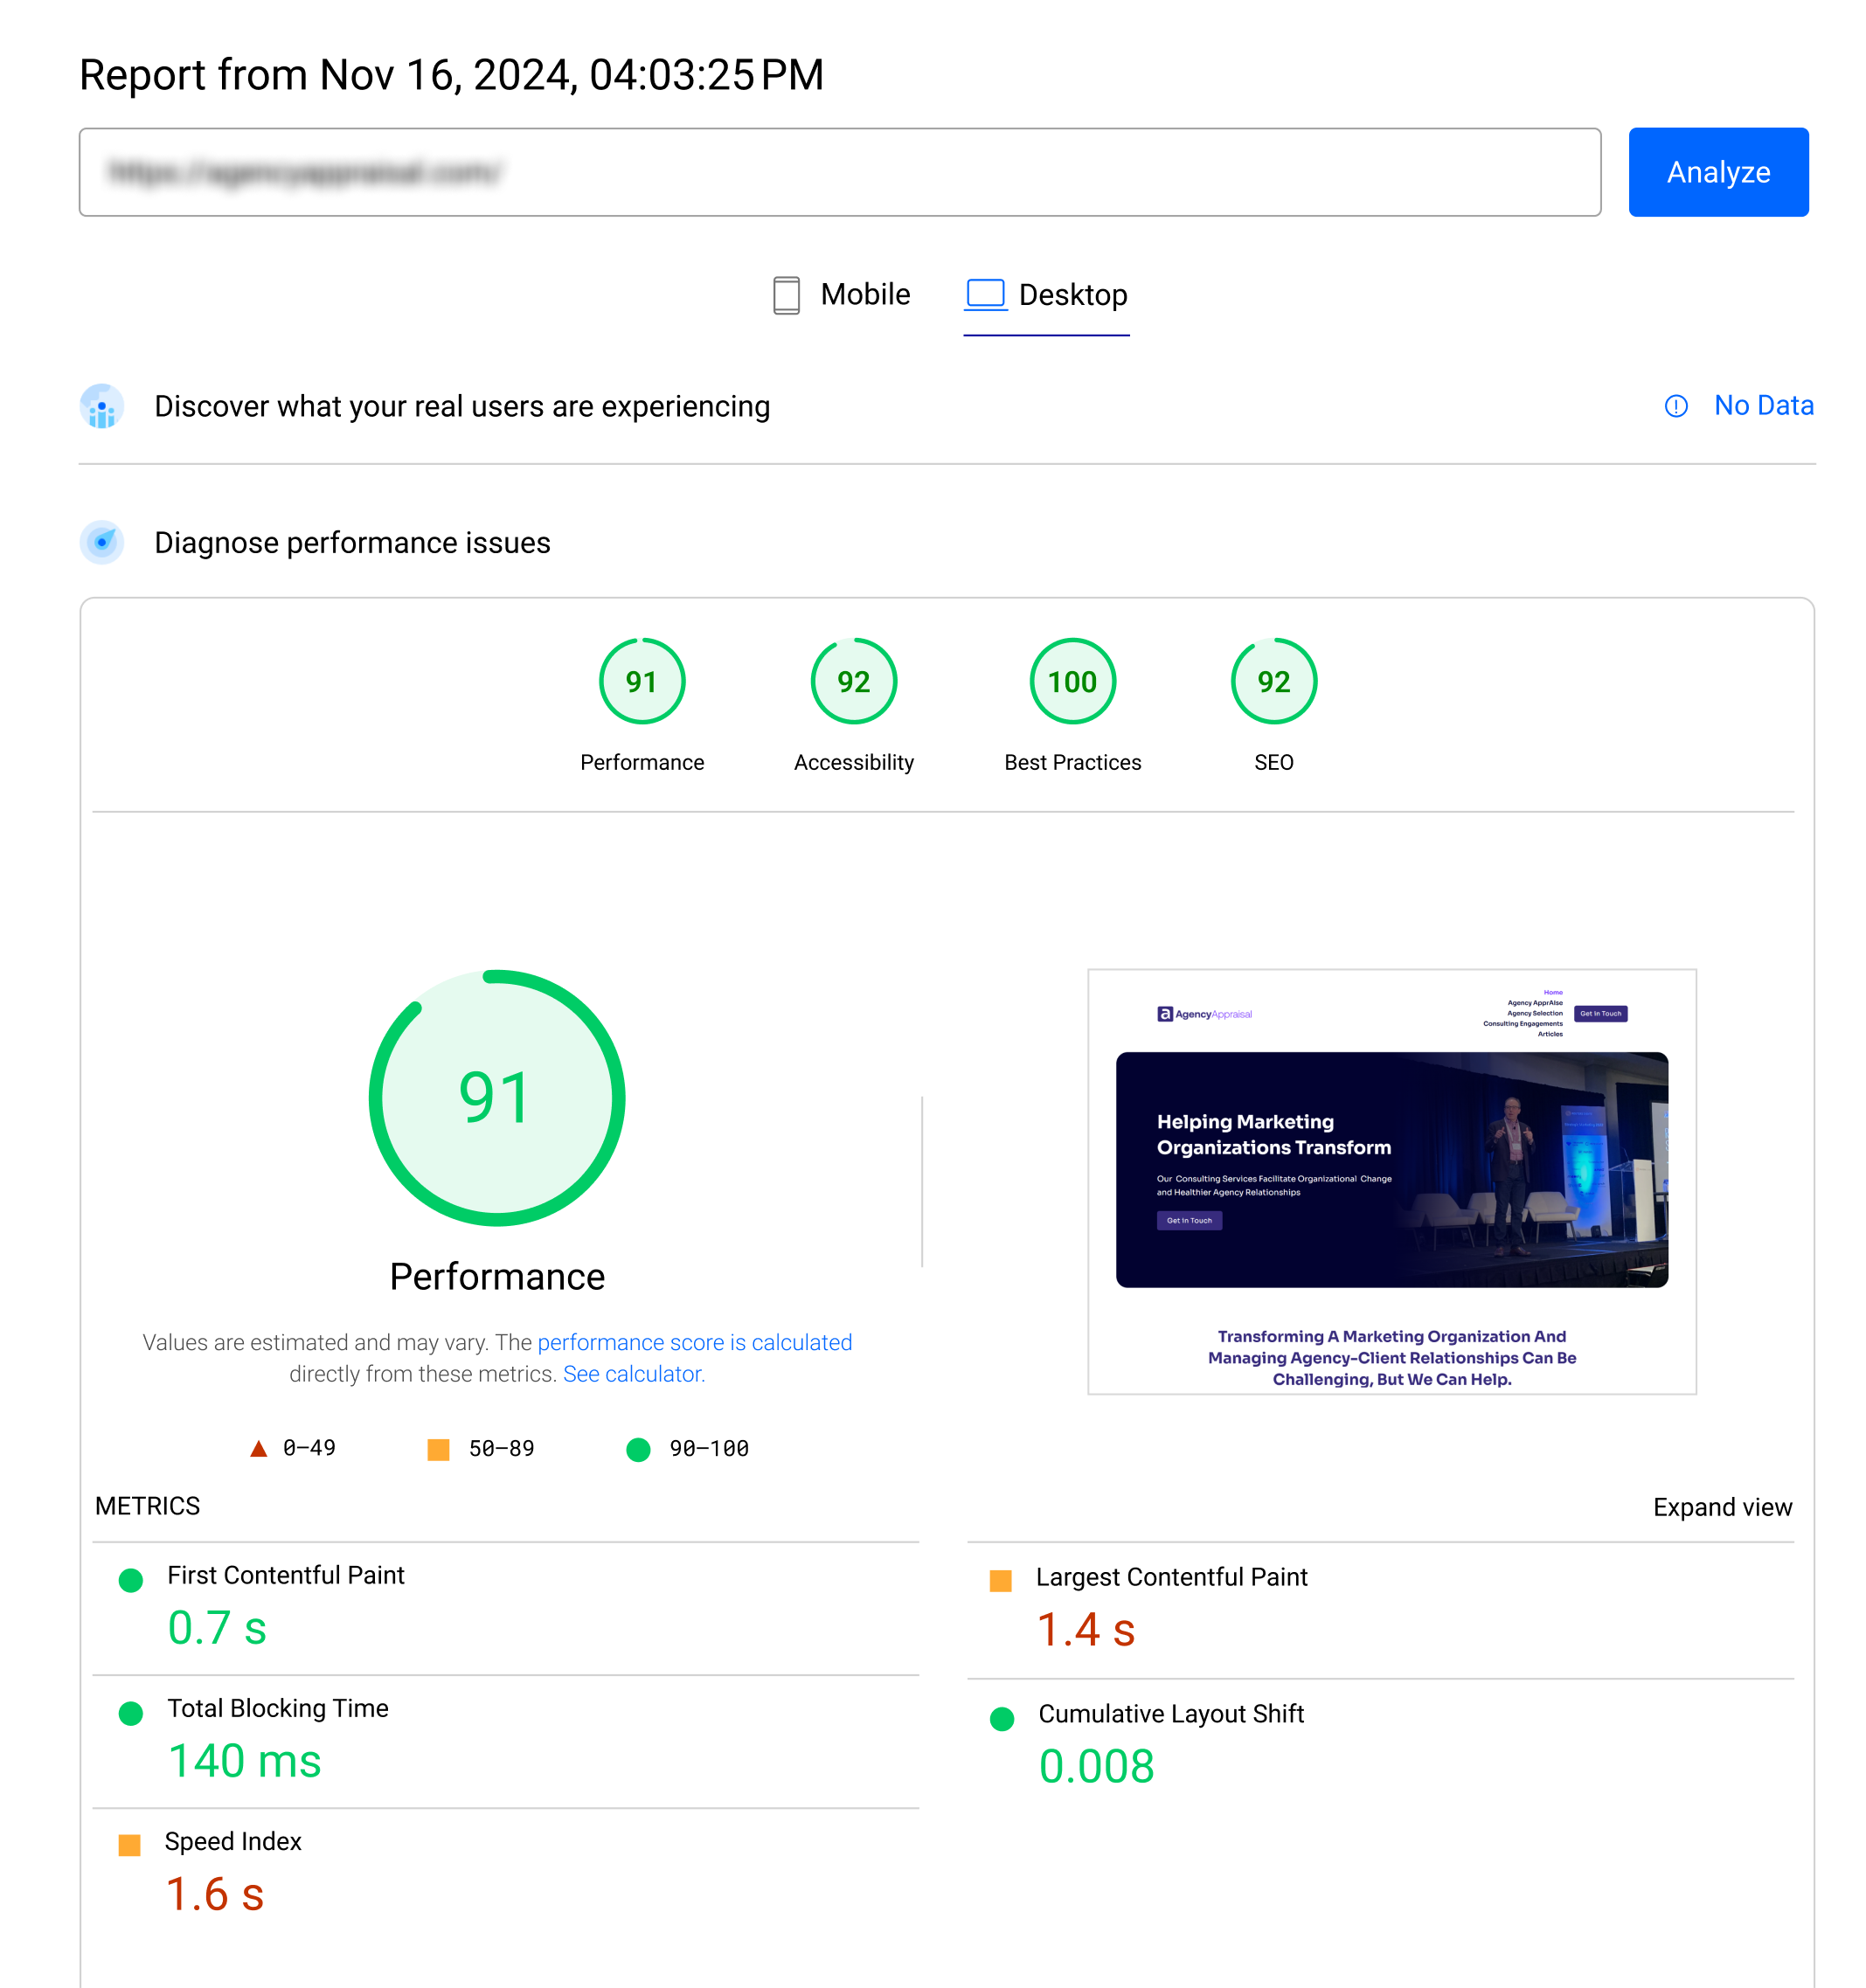The width and height of the screenshot is (1866, 1988).
Task: Click the 0.7 s value
Action: coord(217,1627)
